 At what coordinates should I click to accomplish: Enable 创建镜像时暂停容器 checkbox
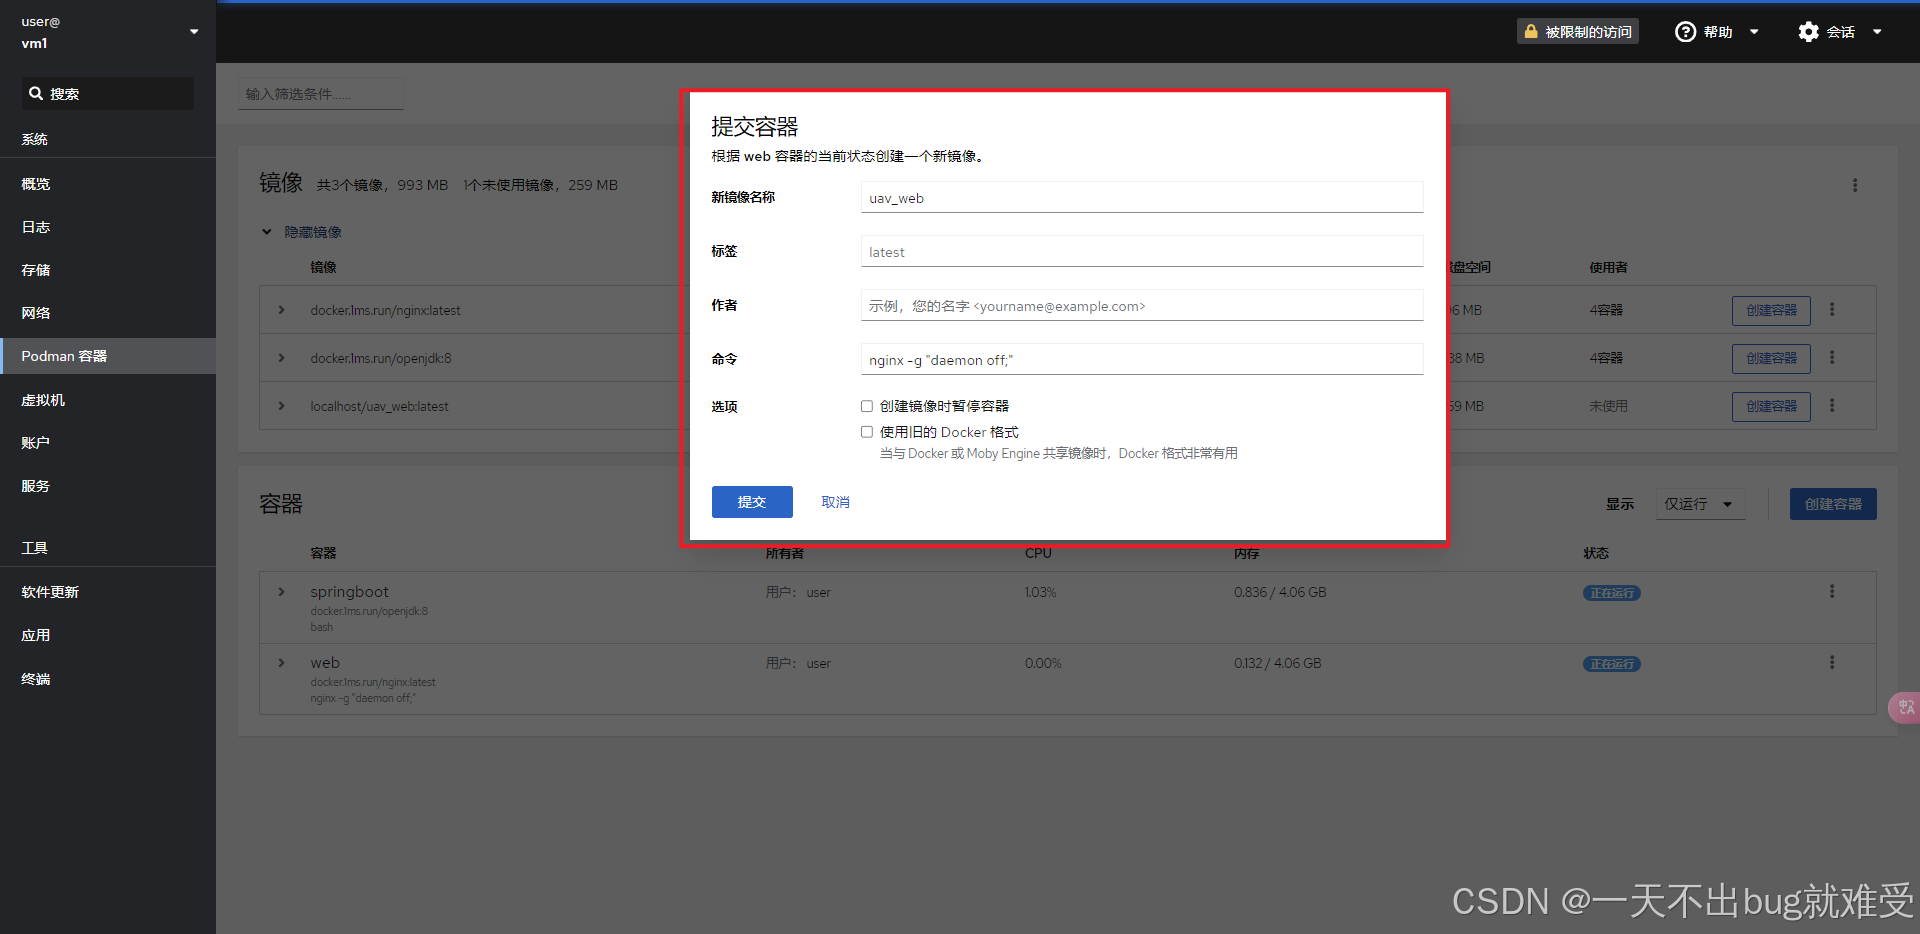coord(867,406)
